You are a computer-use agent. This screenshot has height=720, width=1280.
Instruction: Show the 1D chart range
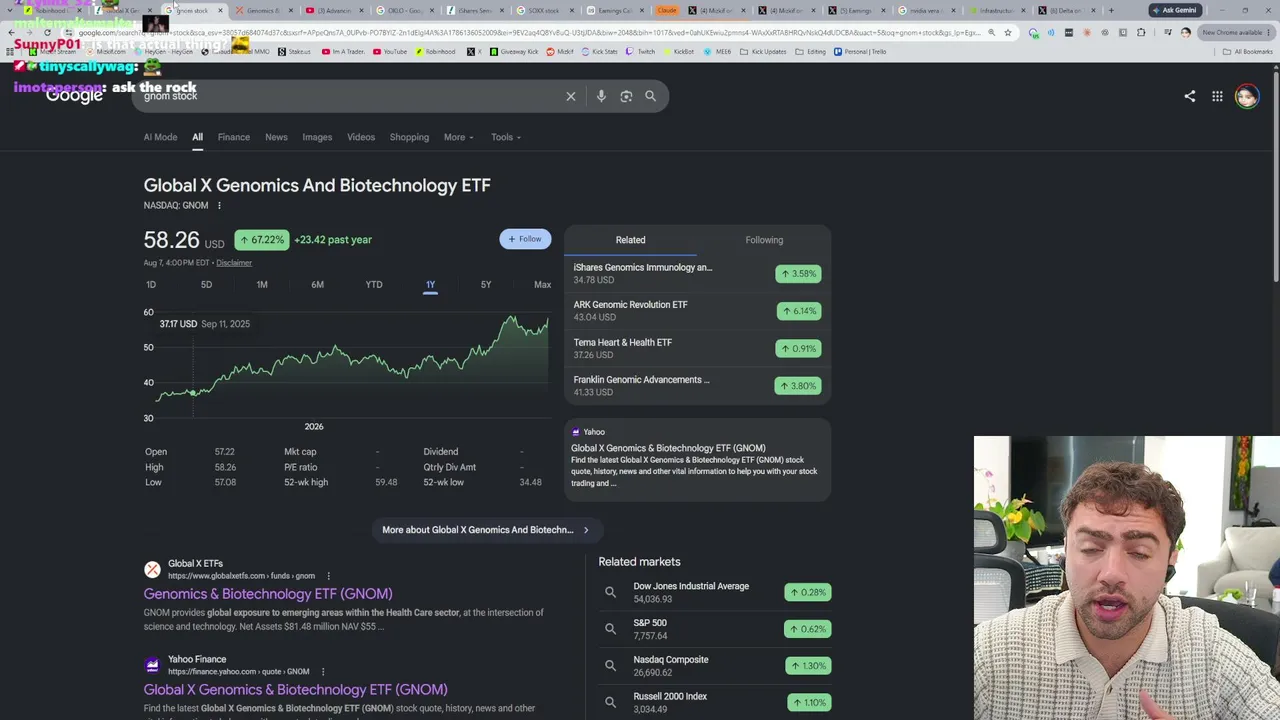[151, 285]
